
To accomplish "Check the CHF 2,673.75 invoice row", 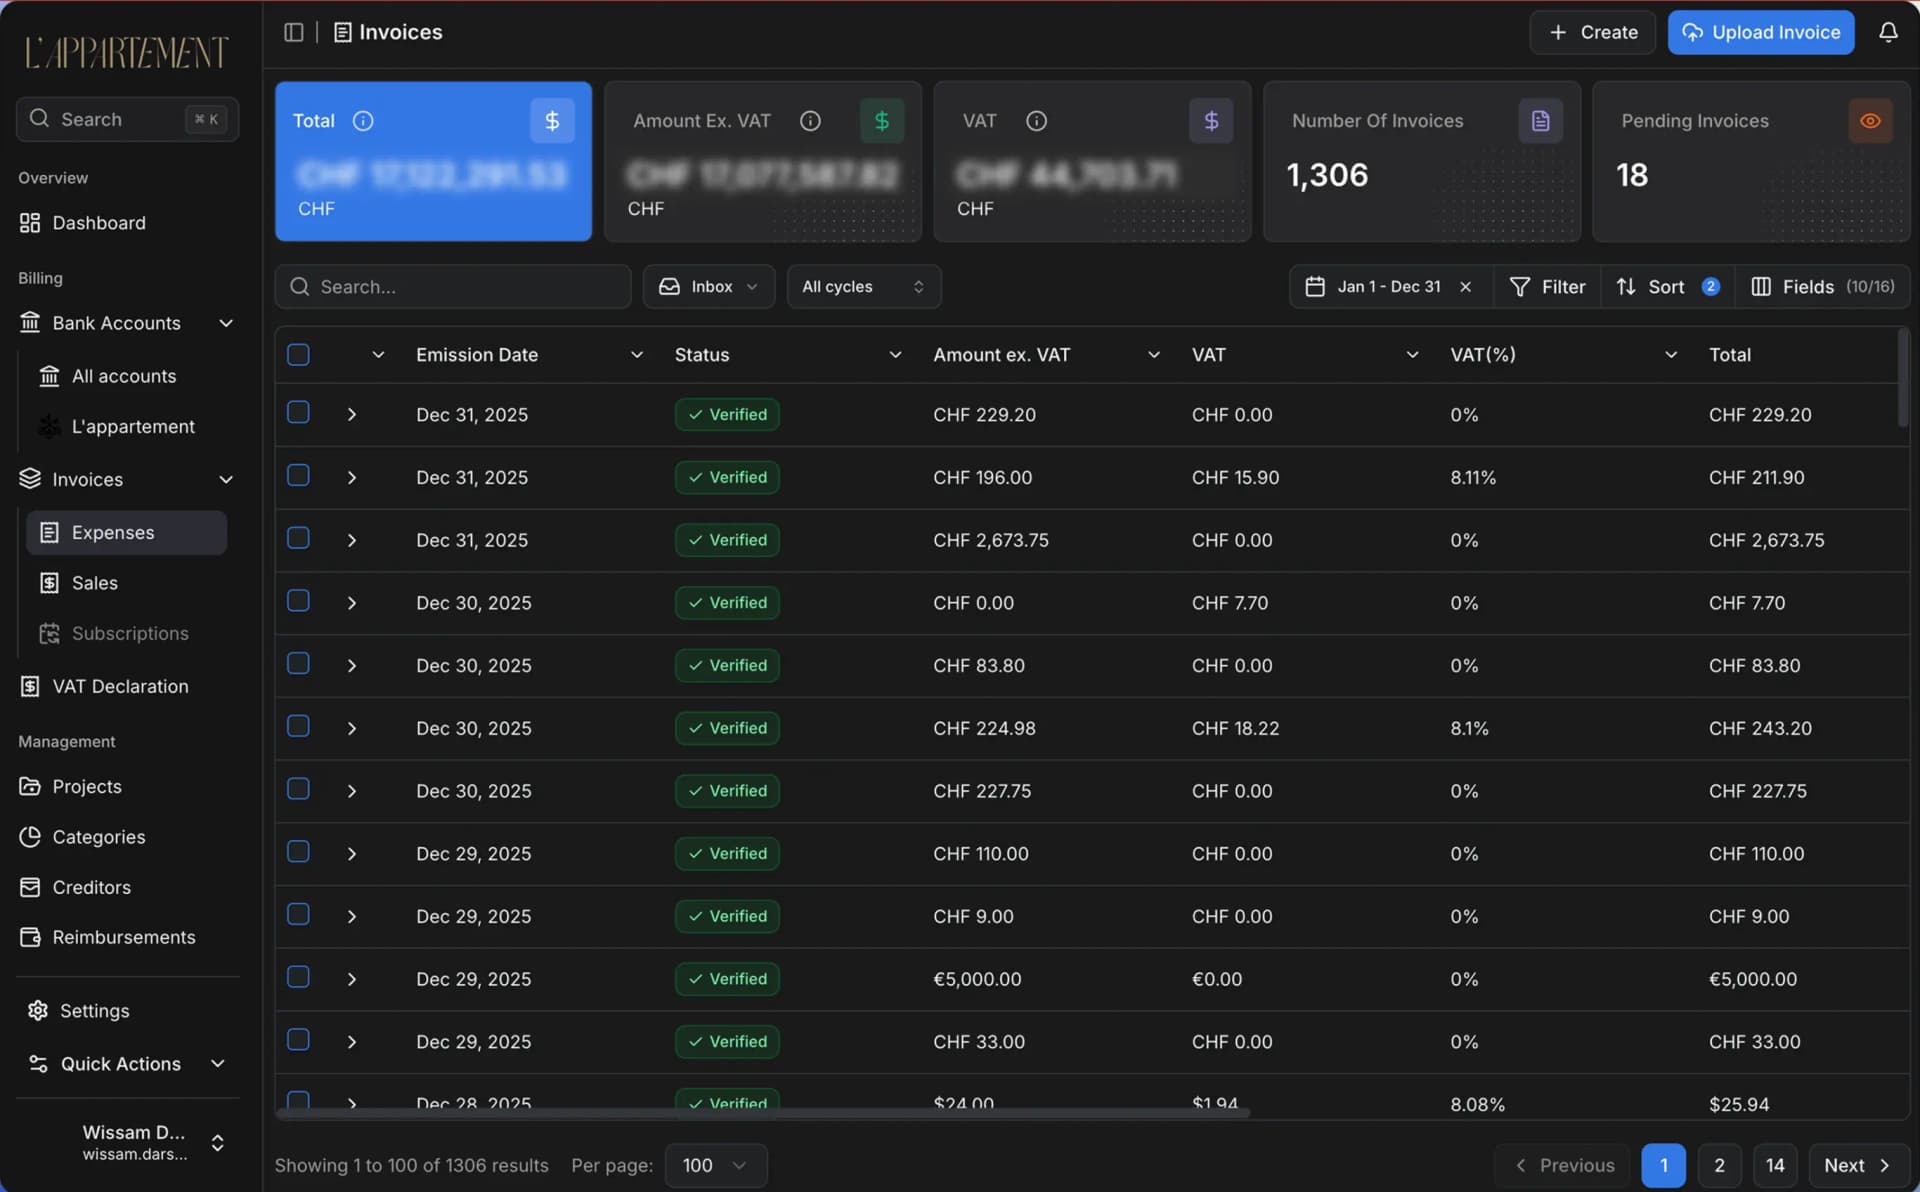I will pos(298,538).
